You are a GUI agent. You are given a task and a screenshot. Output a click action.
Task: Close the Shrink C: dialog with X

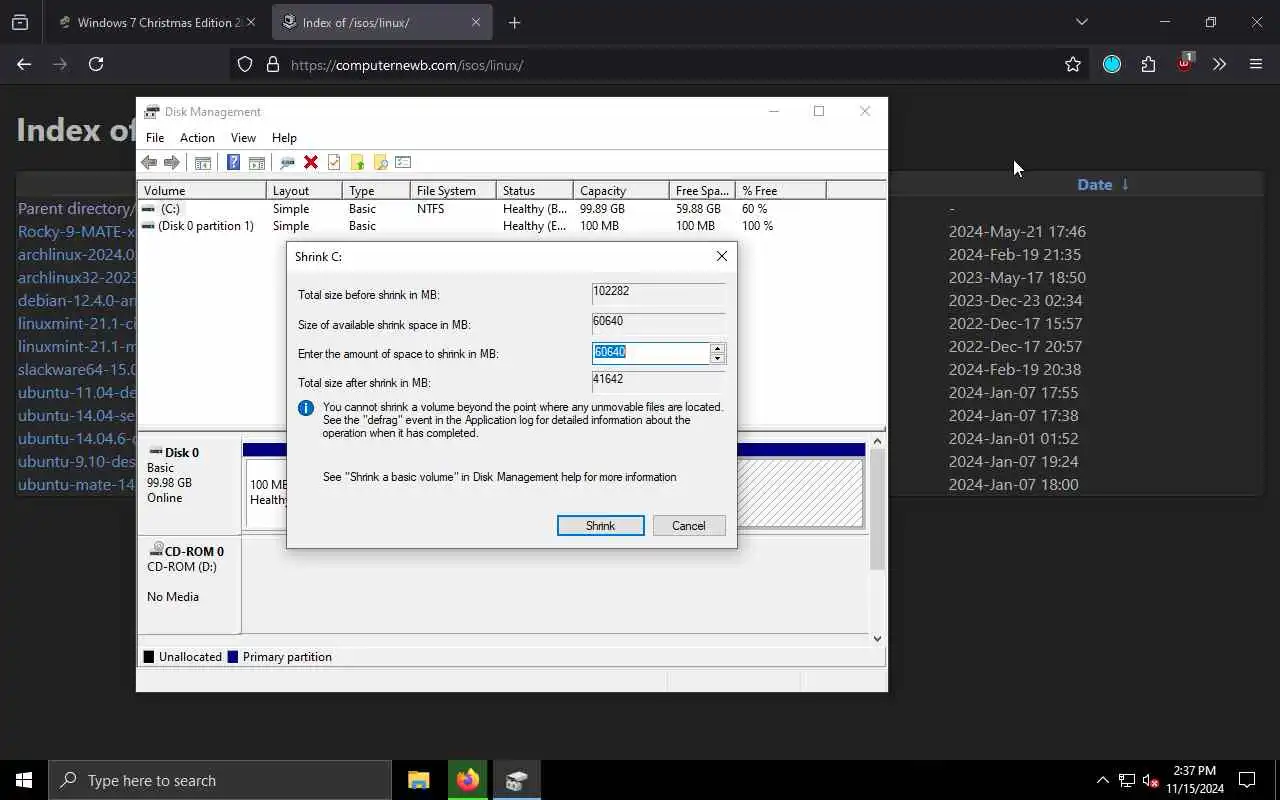721,257
